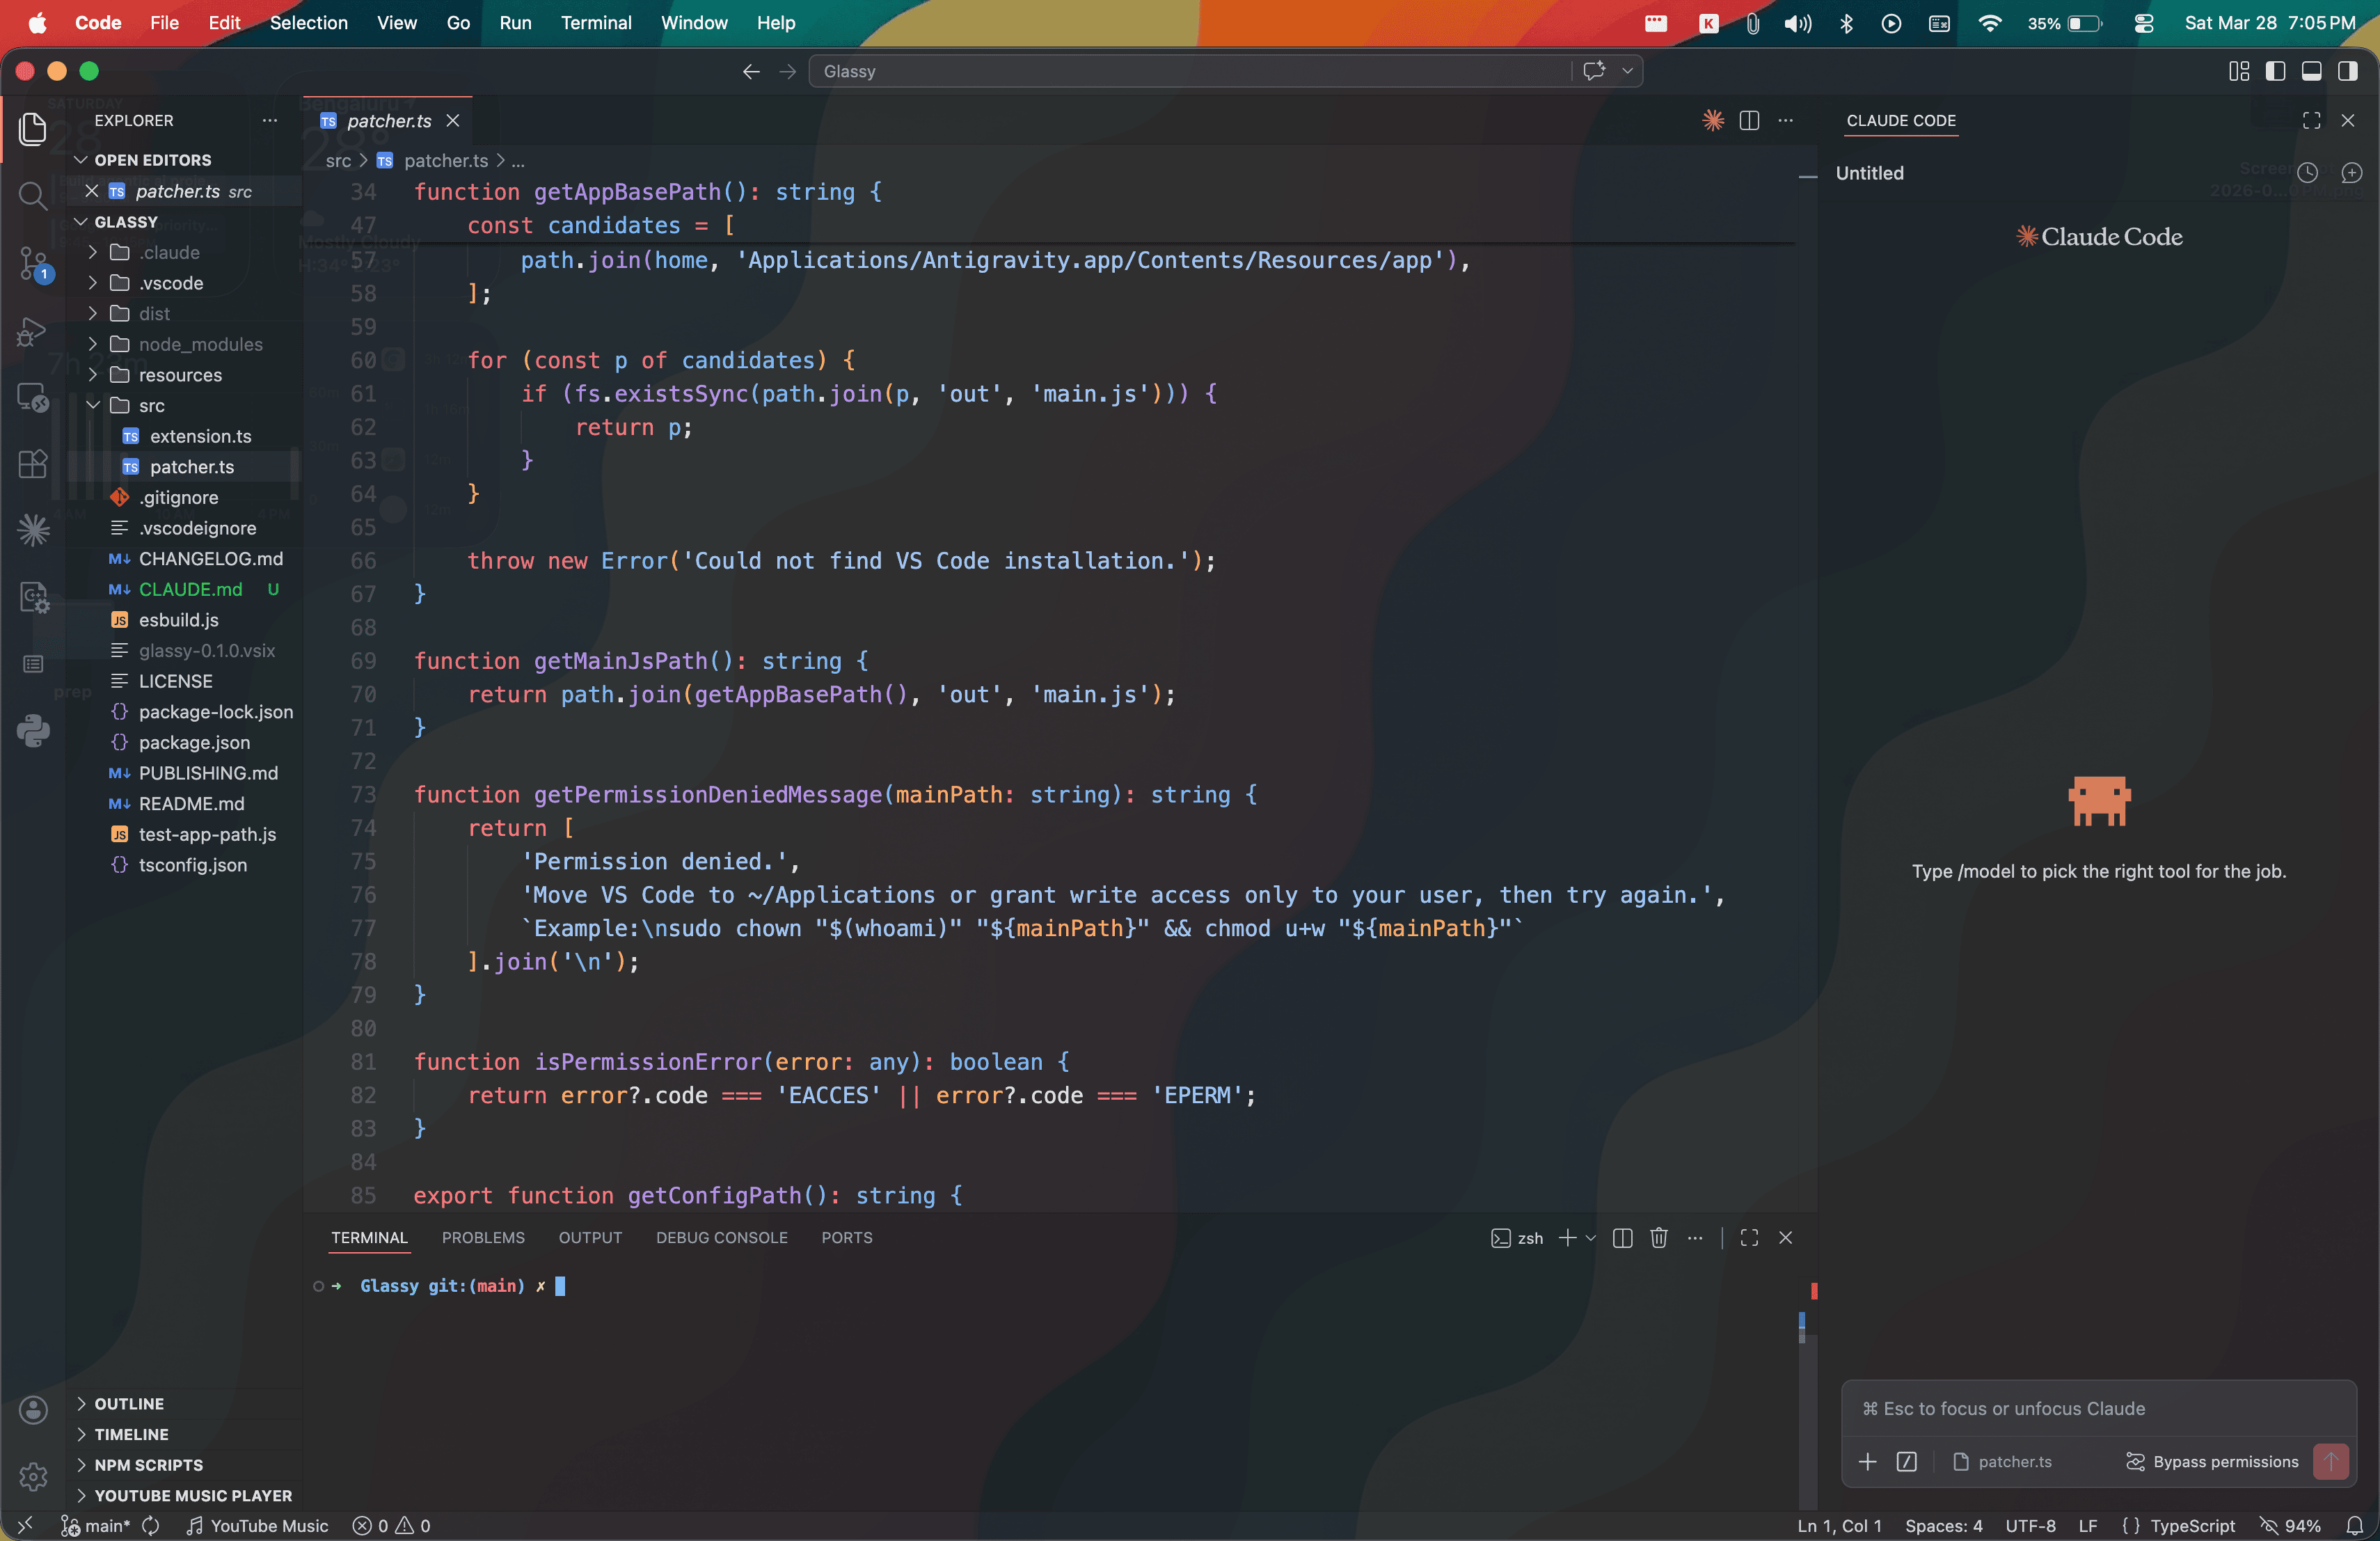Screen dimensions: 2380x1541
Task: Collapse the GLASSY folder section
Action: click(x=82, y=222)
